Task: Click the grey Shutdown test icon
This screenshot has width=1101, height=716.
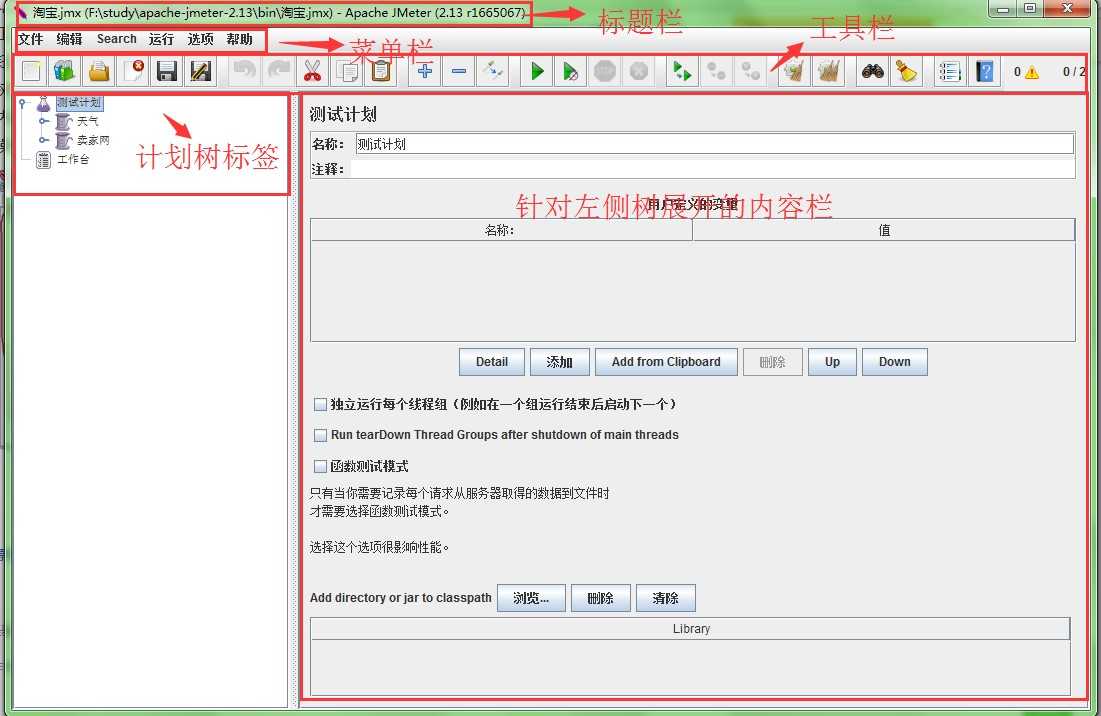Action: click(638, 71)
